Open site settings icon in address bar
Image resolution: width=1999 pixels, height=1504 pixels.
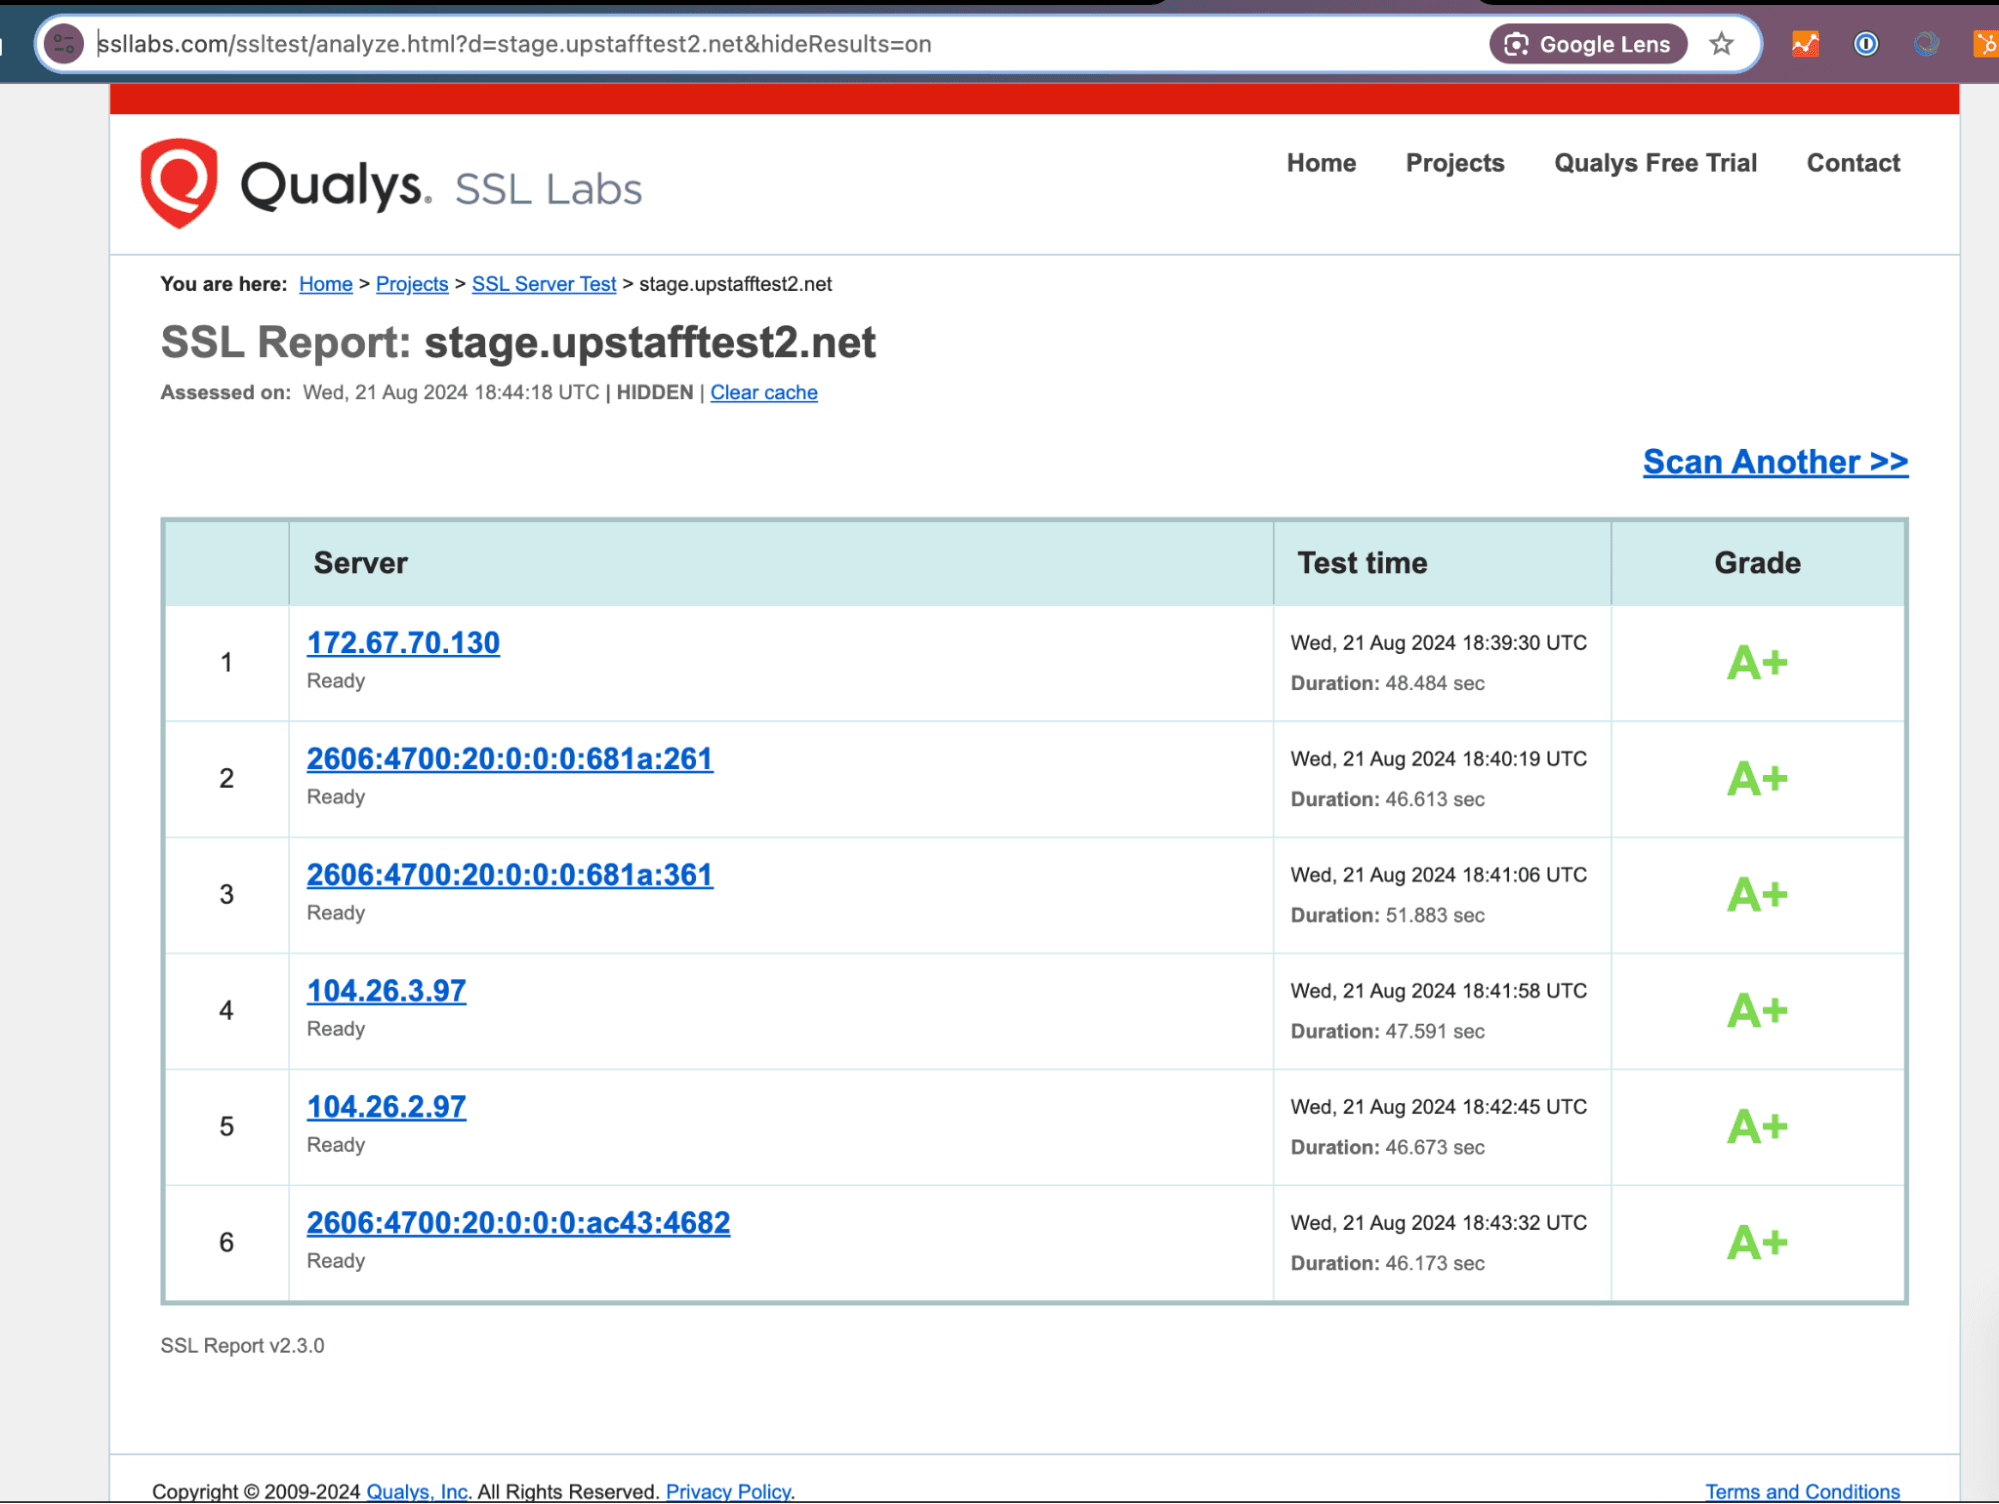click(64, 44)
